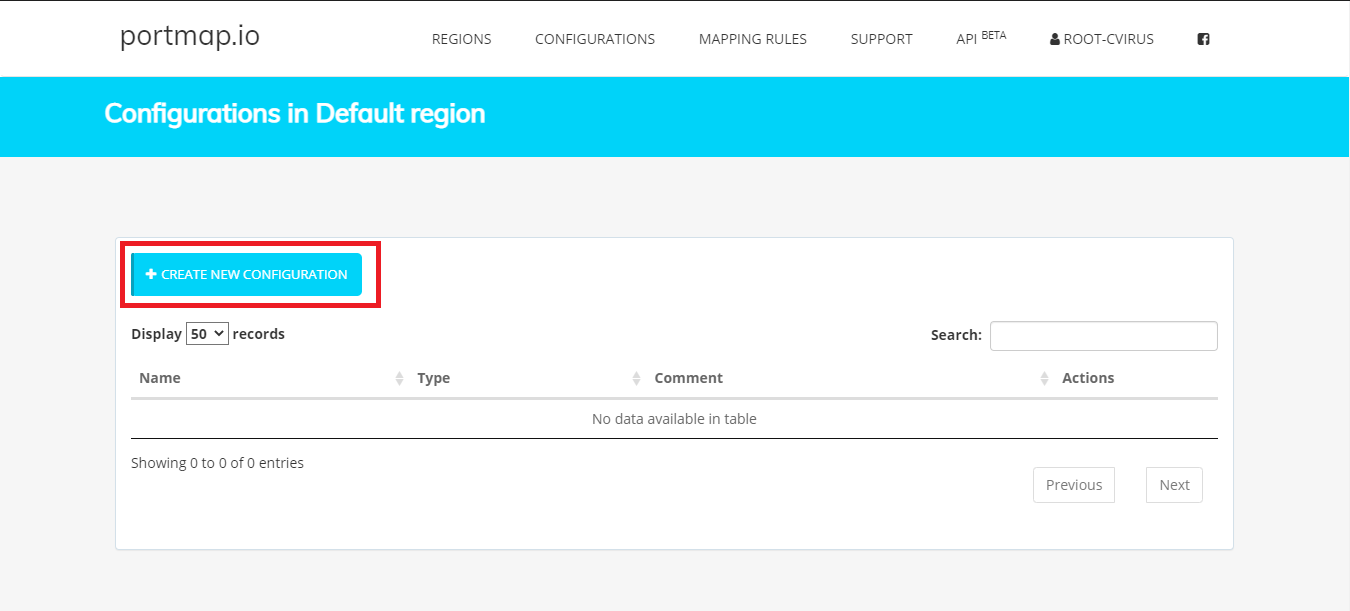Focus the Search input field
Image resolution: width=1350 pixels, height=611 pixels.
1104,336
